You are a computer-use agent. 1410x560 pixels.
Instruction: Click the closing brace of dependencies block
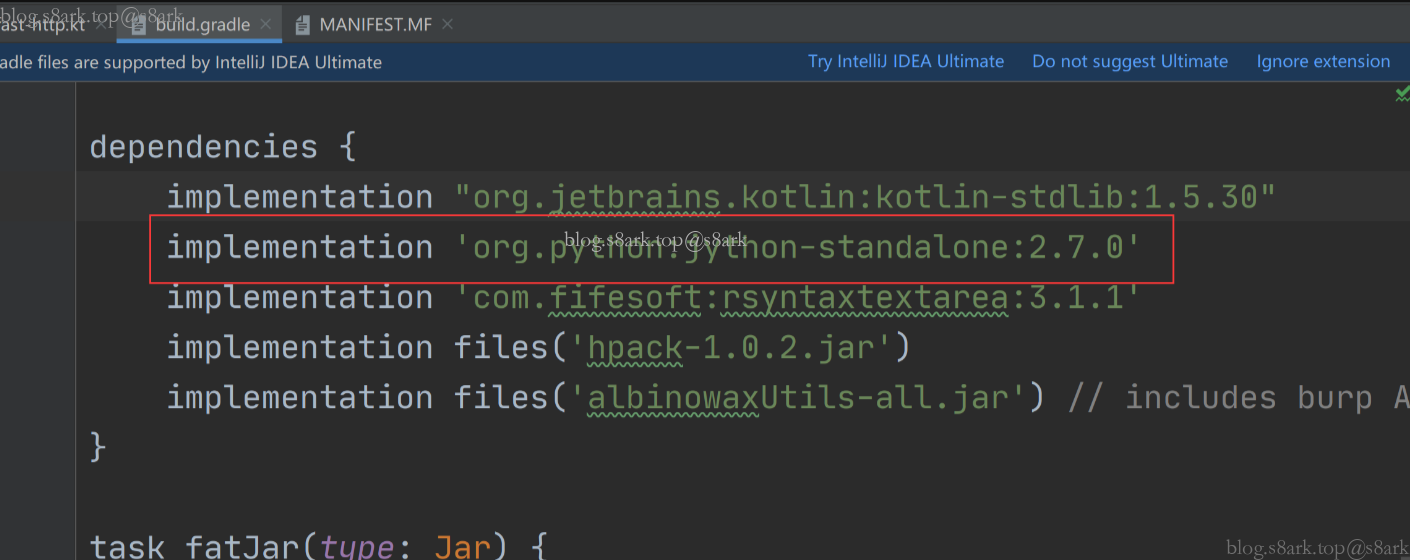tap(97, 447)
